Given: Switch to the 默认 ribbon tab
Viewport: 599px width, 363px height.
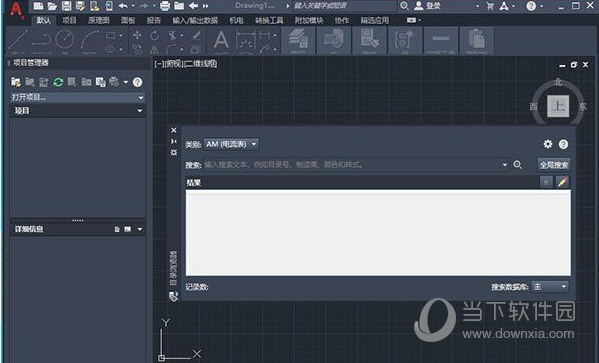Looking at the screenshot, I should [44, 20].
